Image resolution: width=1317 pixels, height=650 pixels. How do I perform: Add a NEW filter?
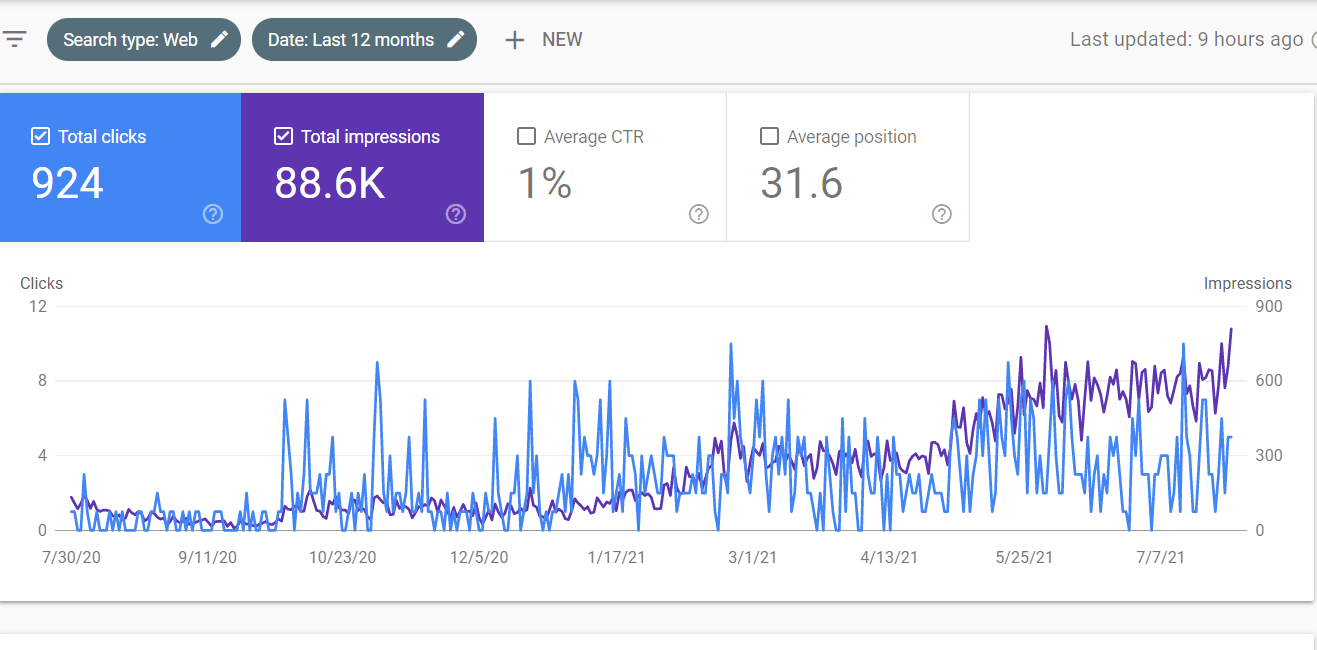click(x=561, y=40)
